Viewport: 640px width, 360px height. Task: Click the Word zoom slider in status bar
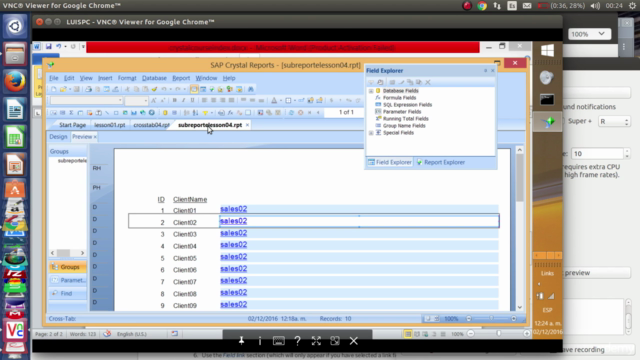498,334
